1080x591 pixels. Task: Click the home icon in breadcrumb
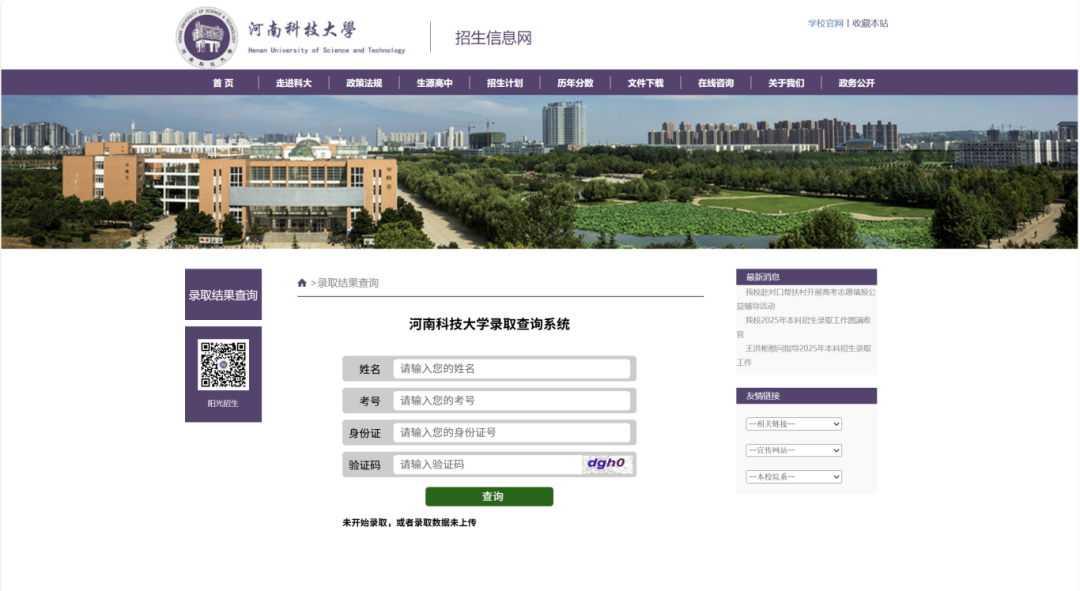(302, 283)
